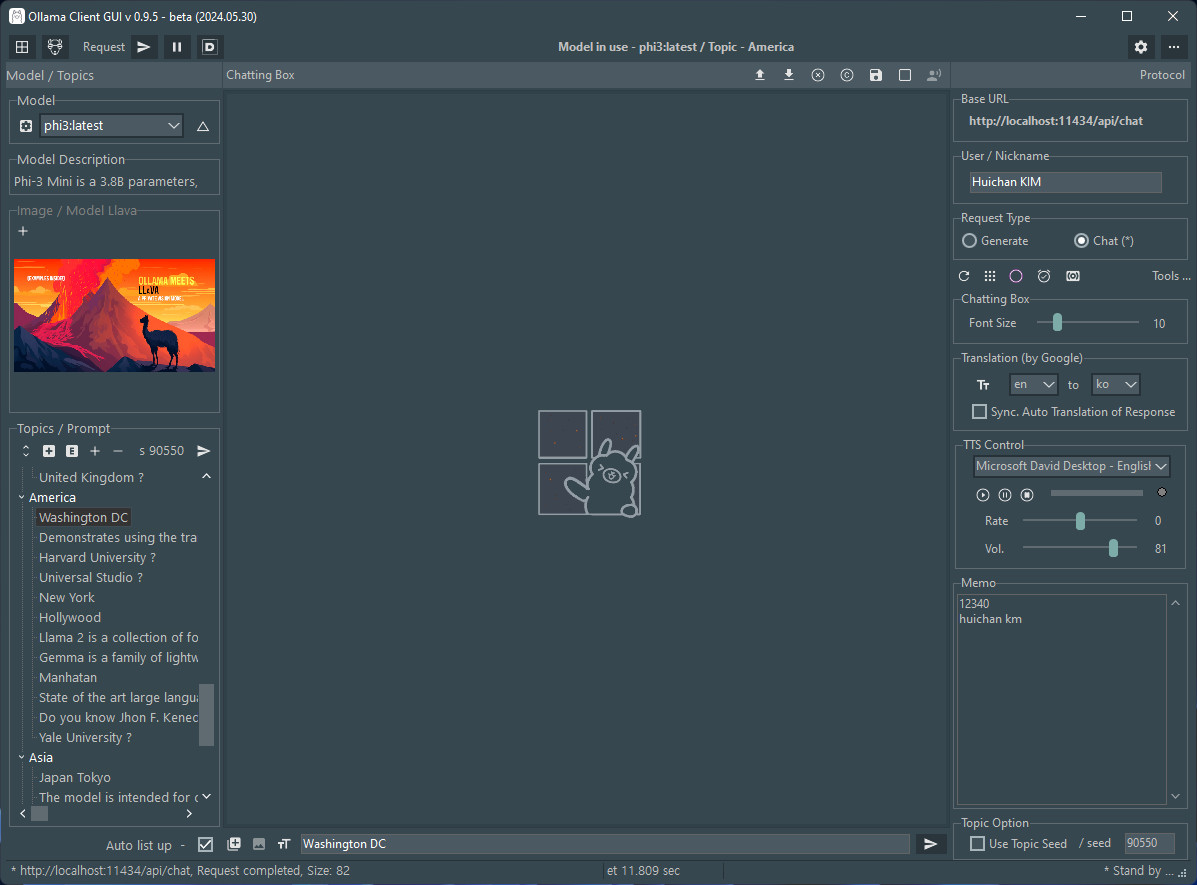Click the TTS play button
This screenshot has width=1197, height=885.
pyautogui.click(x=983, y=495)
